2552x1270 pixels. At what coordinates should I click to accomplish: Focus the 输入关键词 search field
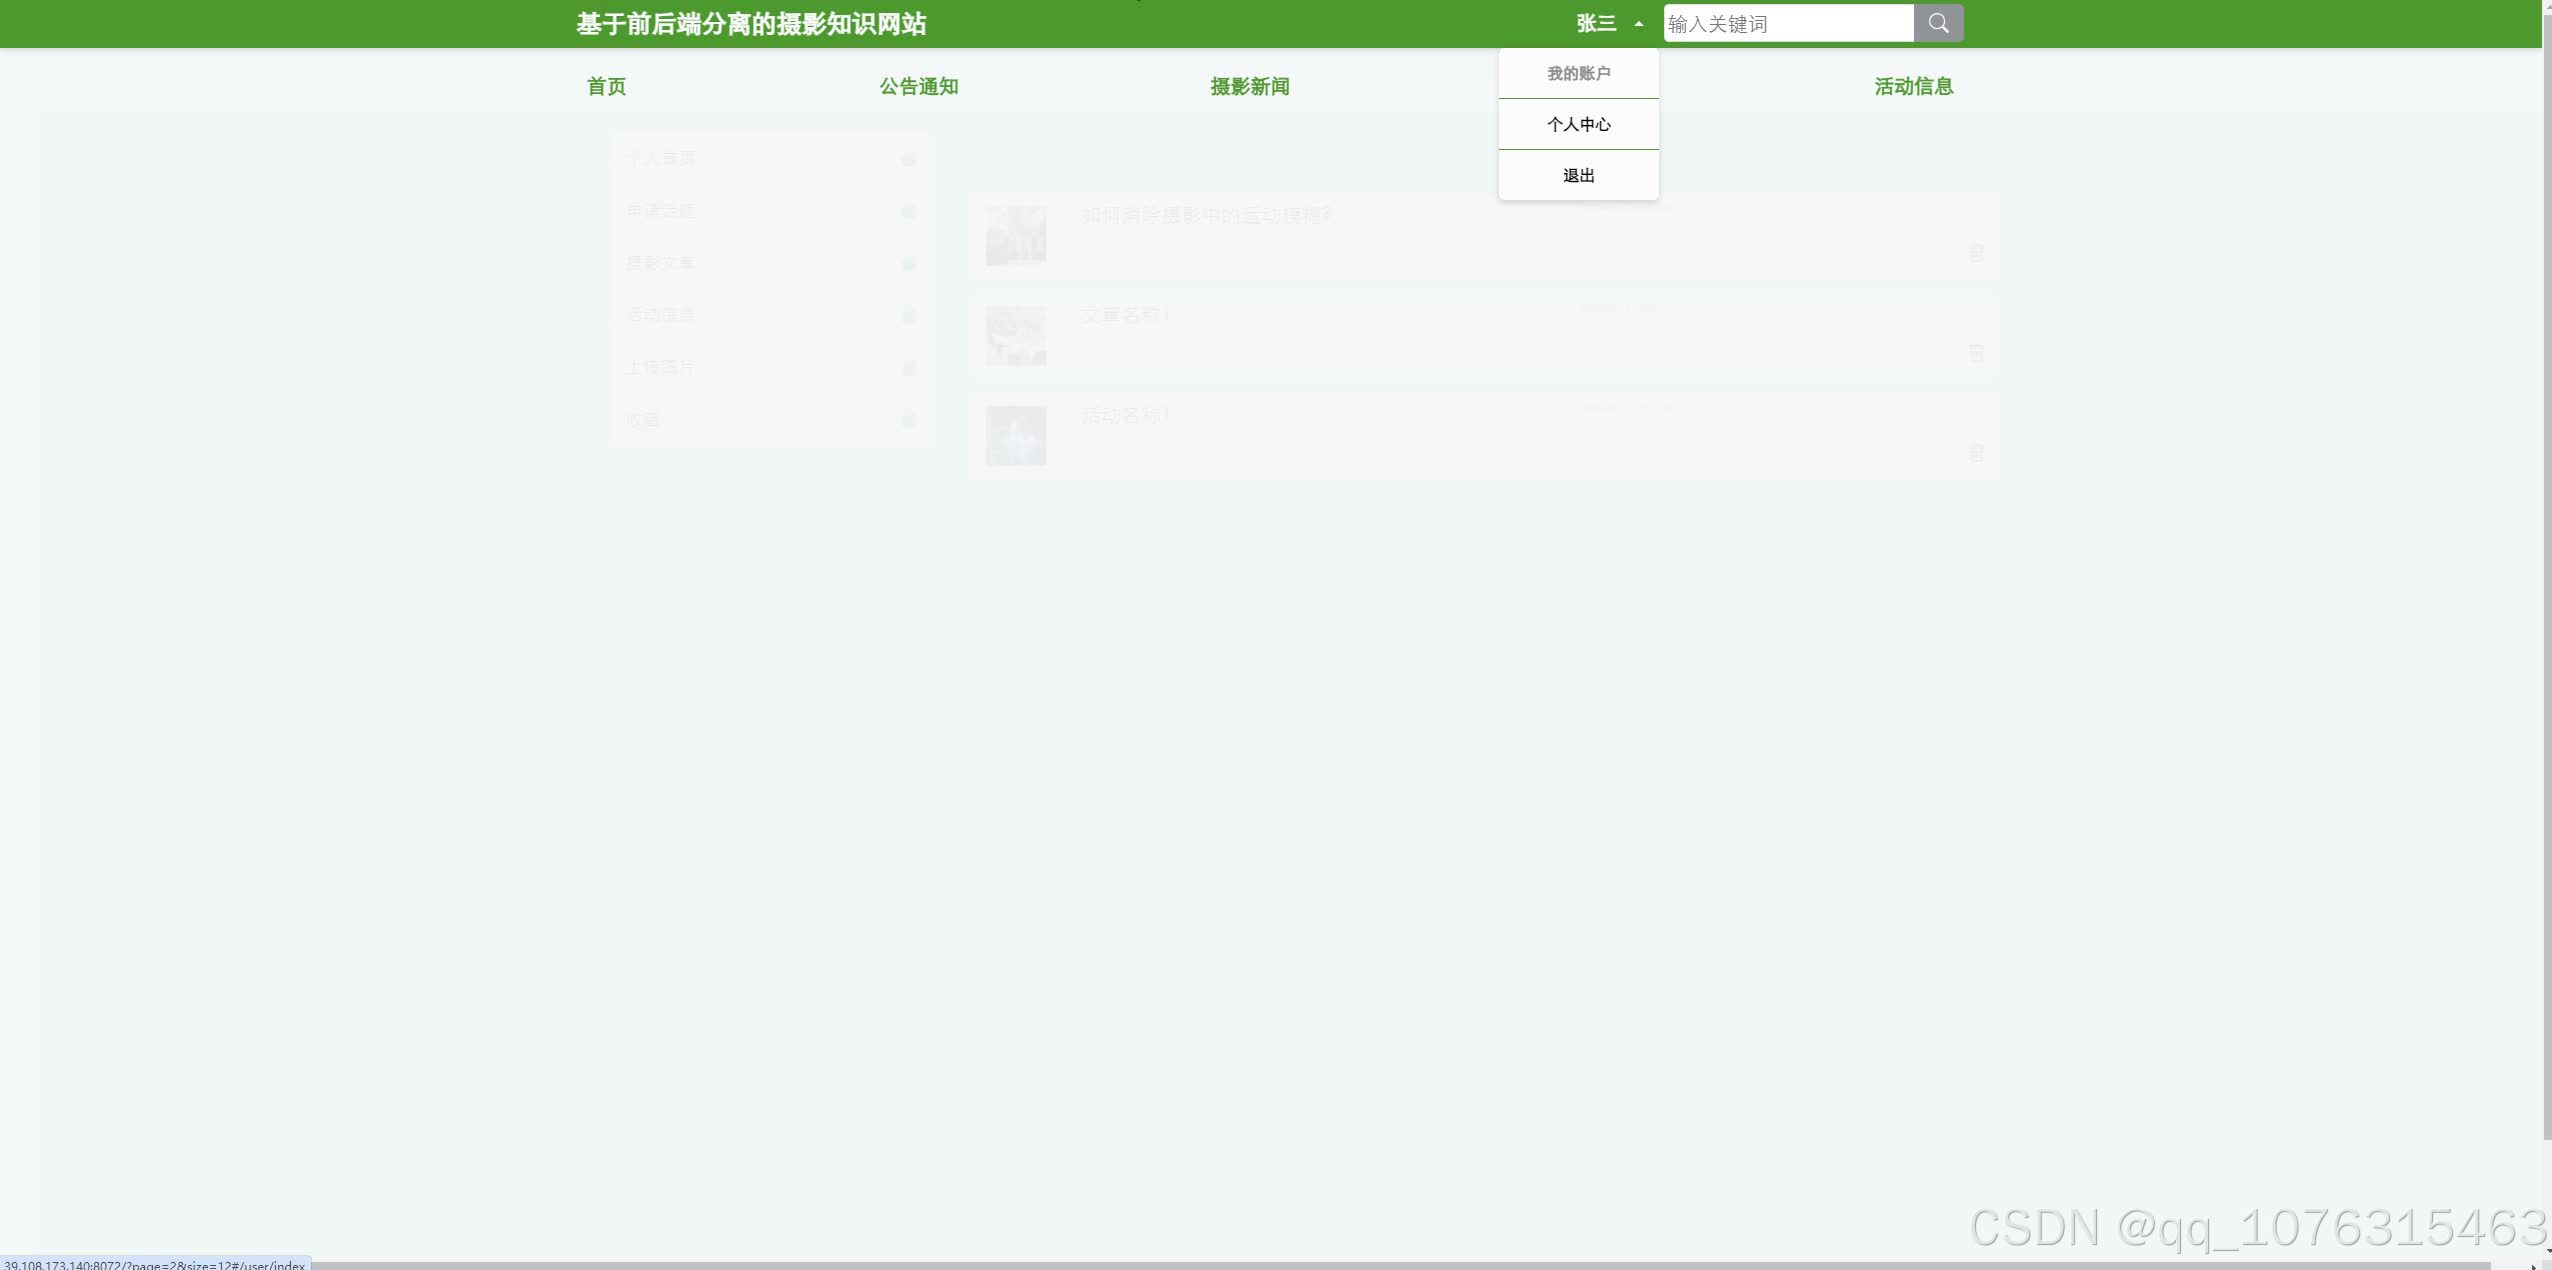click(x=1788, y=24)
